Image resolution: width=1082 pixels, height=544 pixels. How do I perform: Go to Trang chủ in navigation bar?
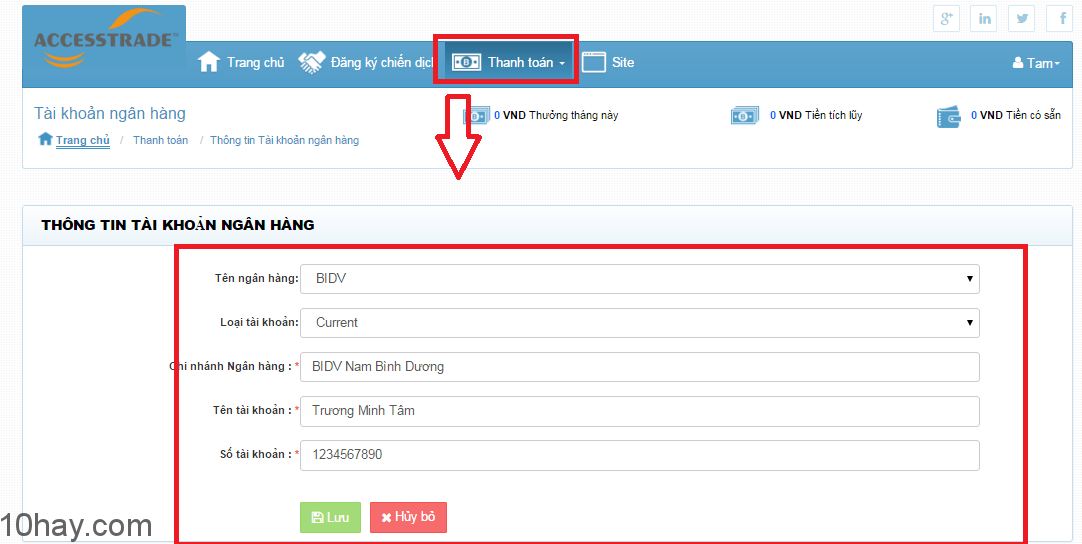[x=242, y=62]
